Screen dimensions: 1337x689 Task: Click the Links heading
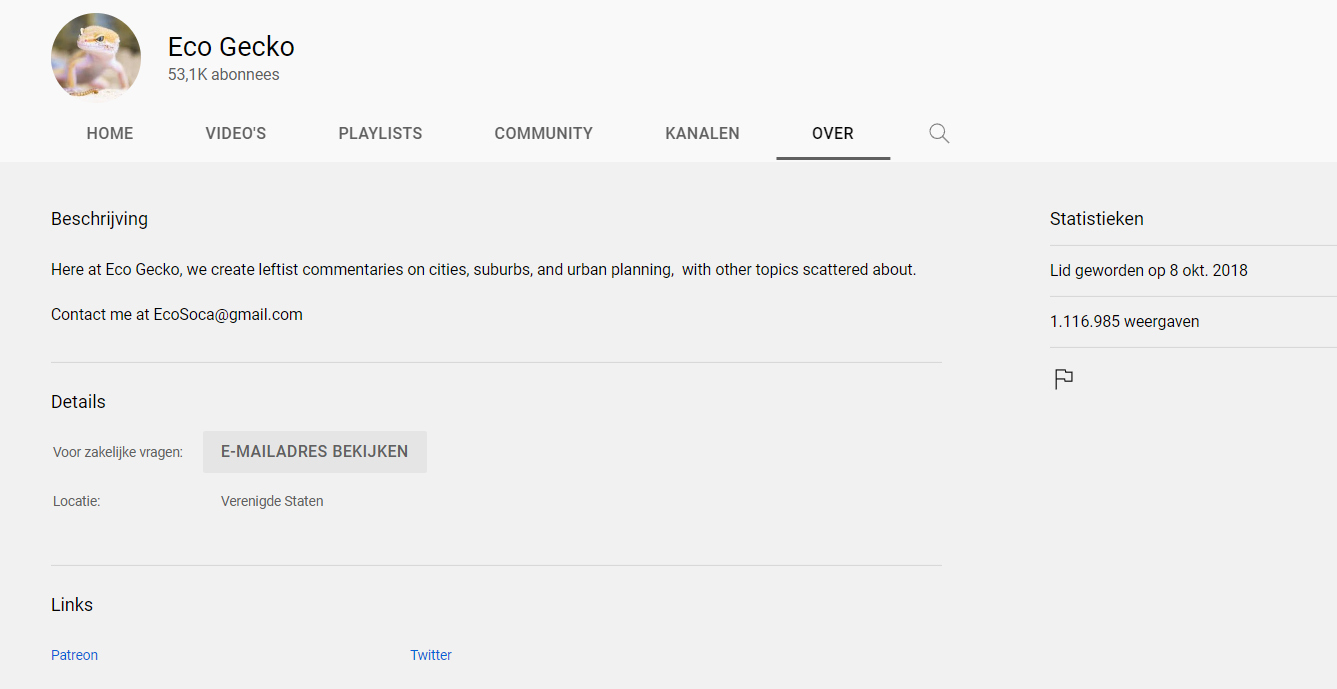click(72, 605)
